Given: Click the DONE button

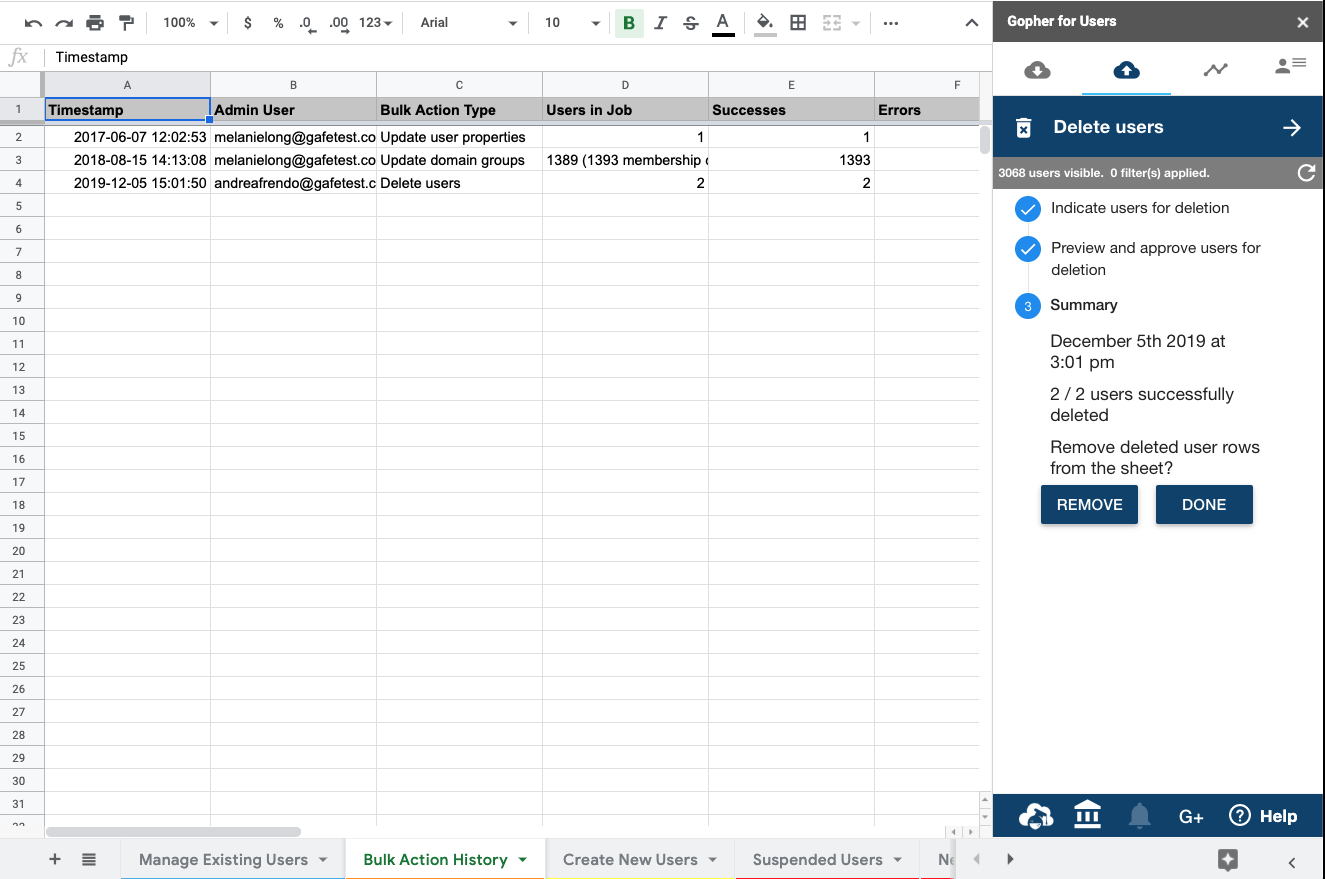Looking at the screenshot, I should click(1203, 505).
